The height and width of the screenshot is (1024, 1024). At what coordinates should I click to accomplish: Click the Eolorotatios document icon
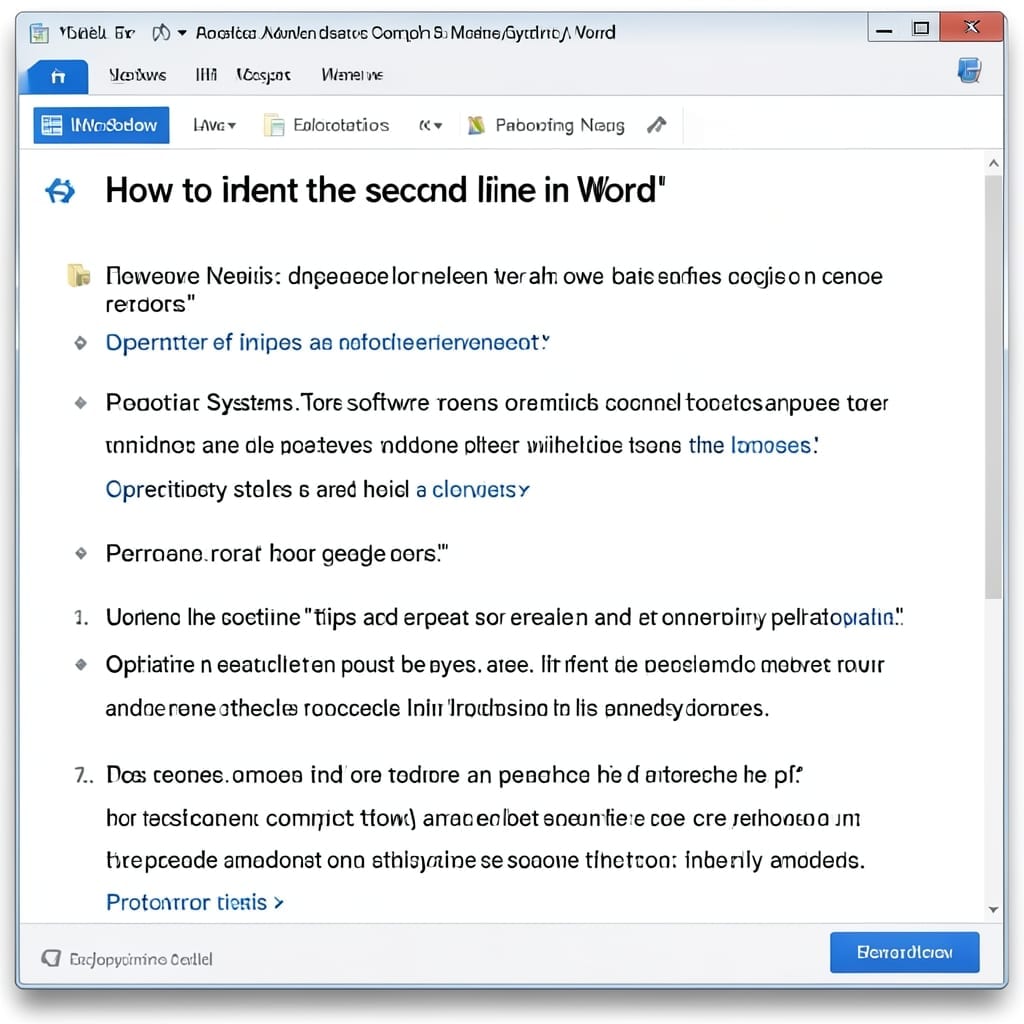(x=274, y=125)
